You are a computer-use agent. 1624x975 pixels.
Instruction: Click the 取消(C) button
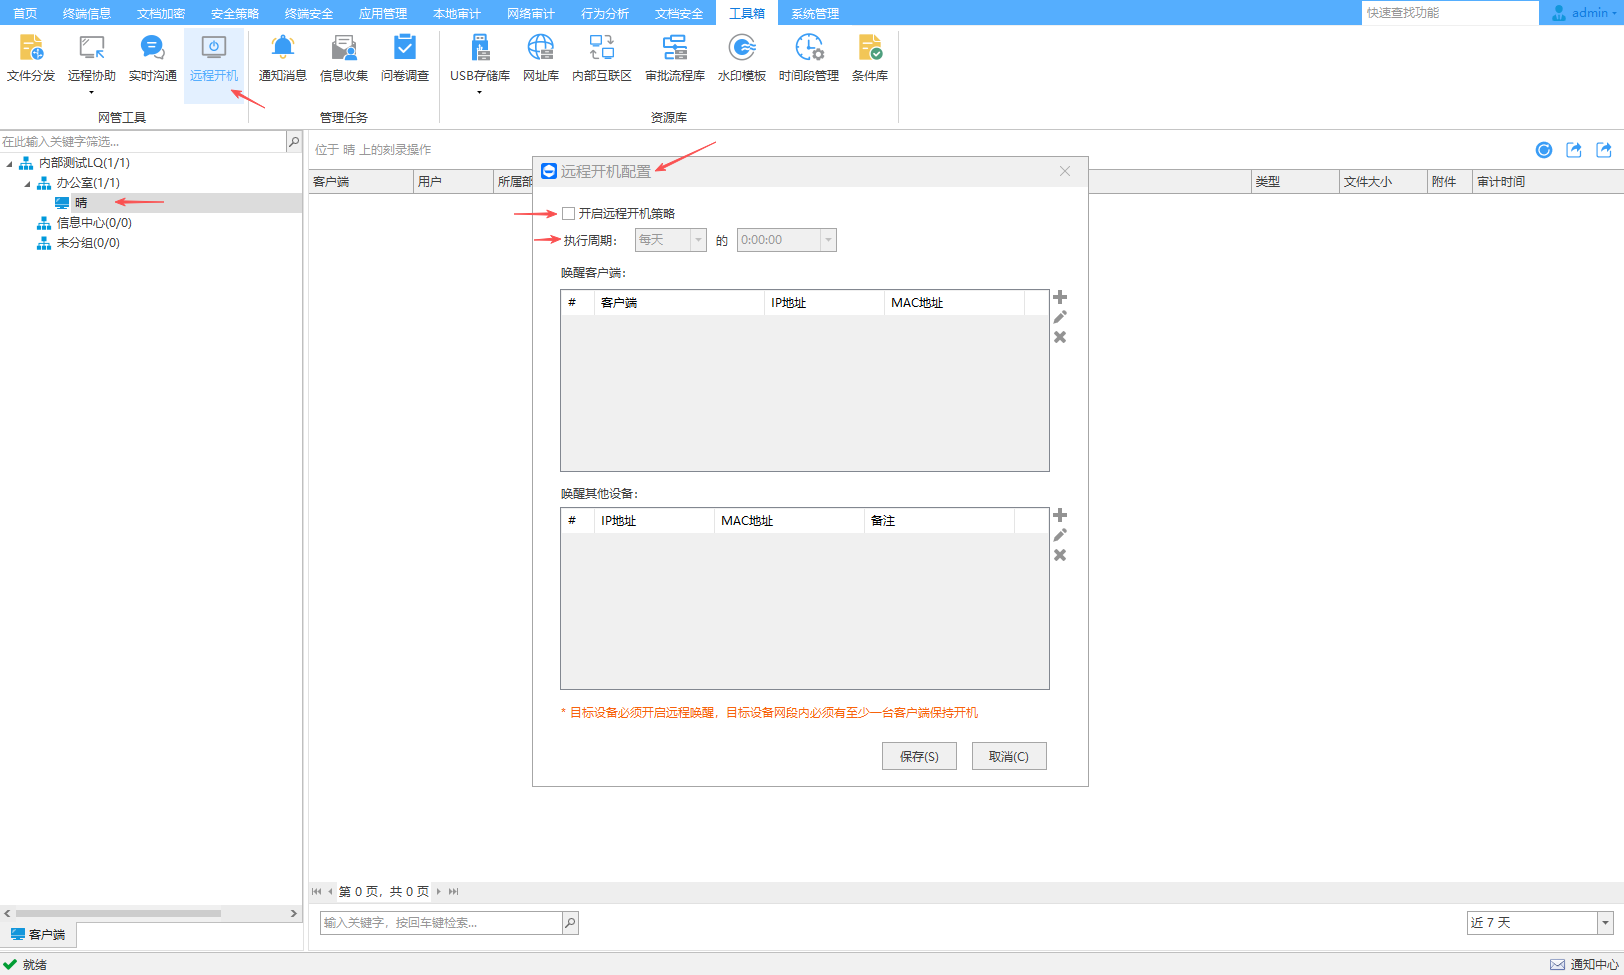click(1008, 756)
